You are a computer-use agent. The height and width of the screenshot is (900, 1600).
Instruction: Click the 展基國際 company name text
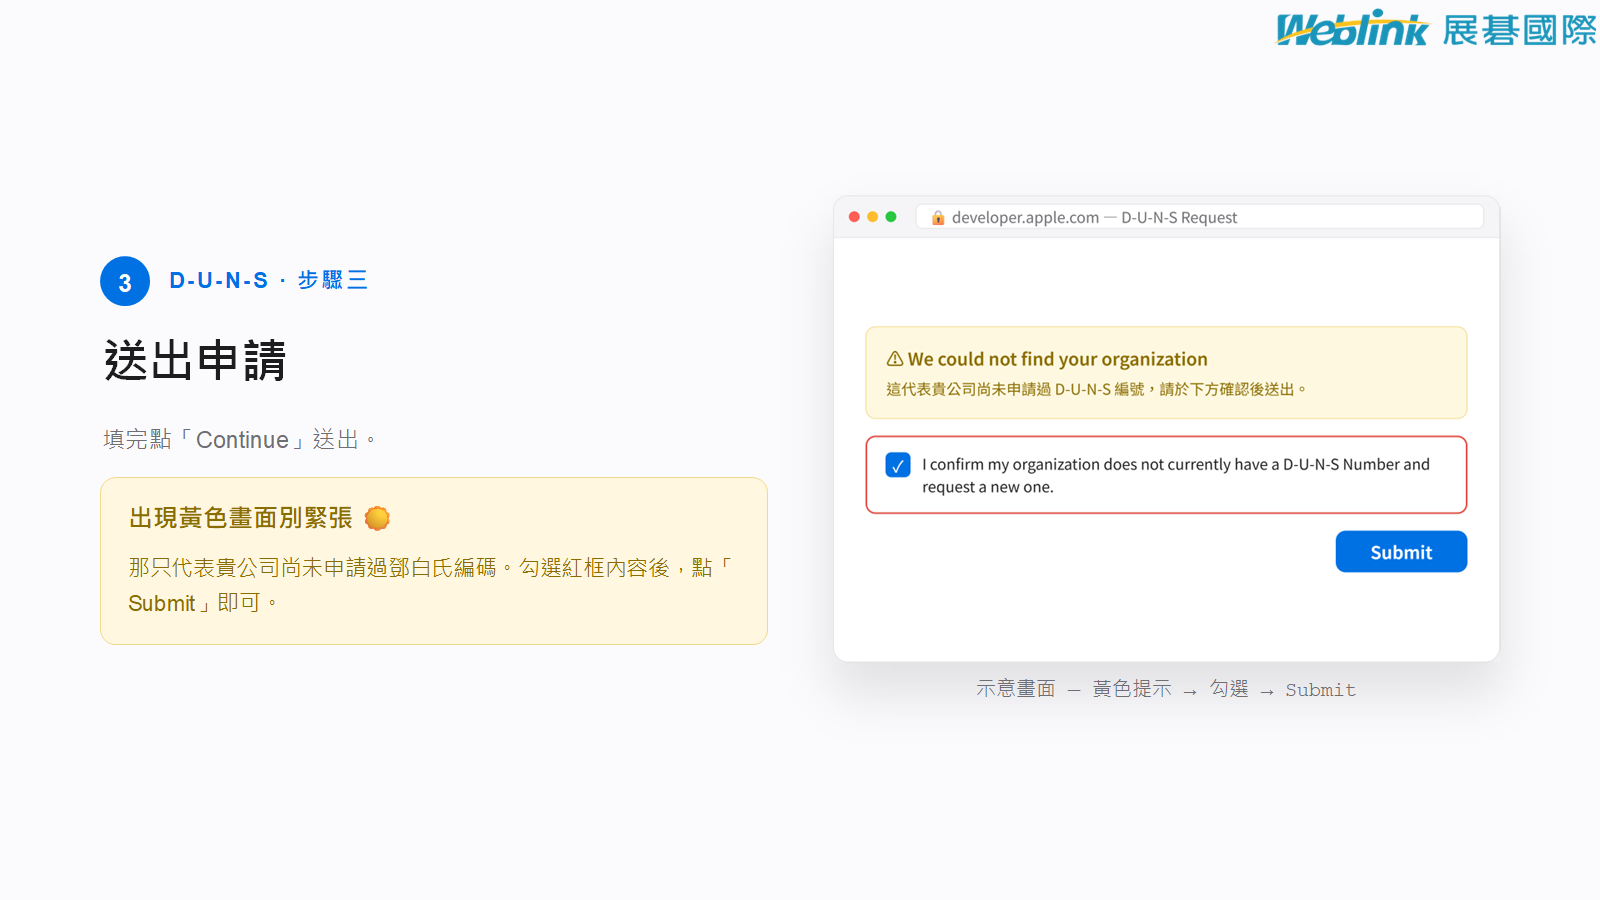[1519, 30]
